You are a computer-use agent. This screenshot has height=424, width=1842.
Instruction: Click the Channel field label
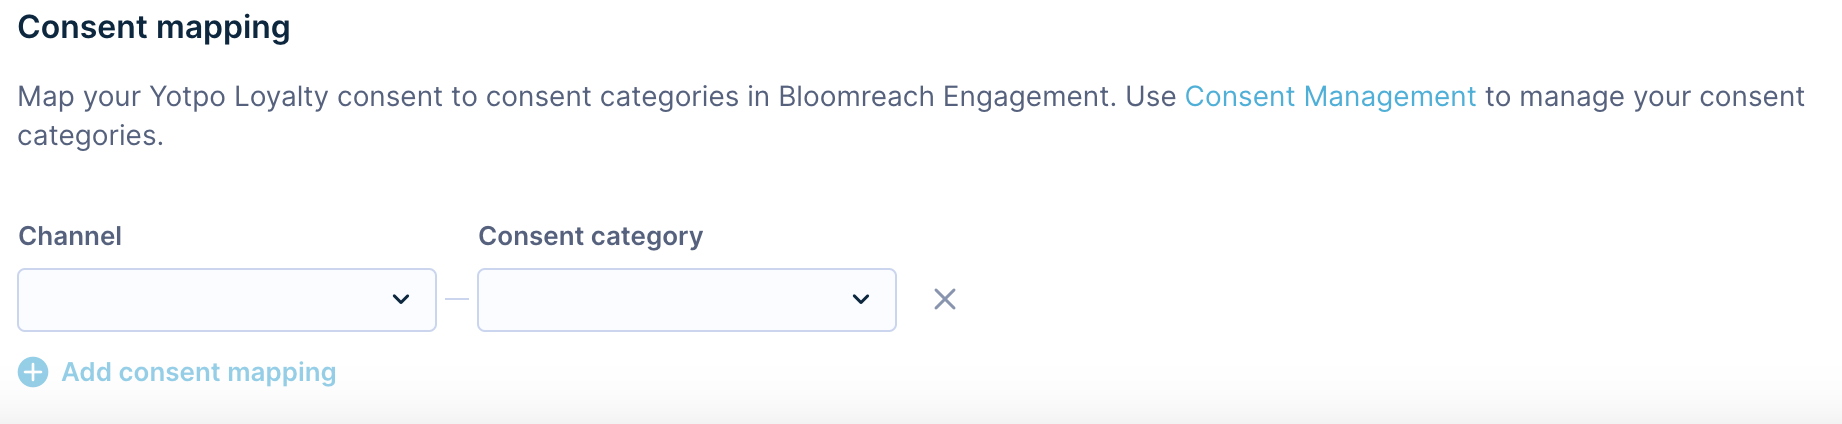click(70, 237)
